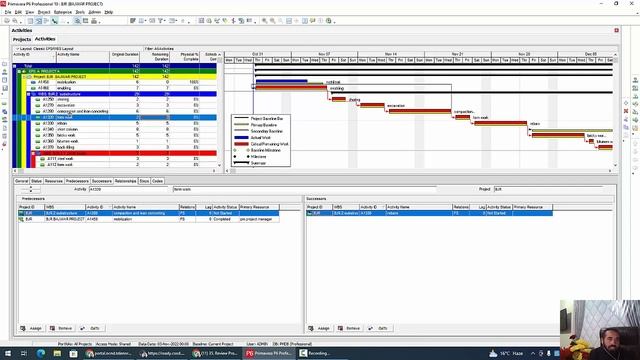The height and width of the screenshot is (360, 640).
Task: Open the General details tab
Action: click(x=21, y=181)
